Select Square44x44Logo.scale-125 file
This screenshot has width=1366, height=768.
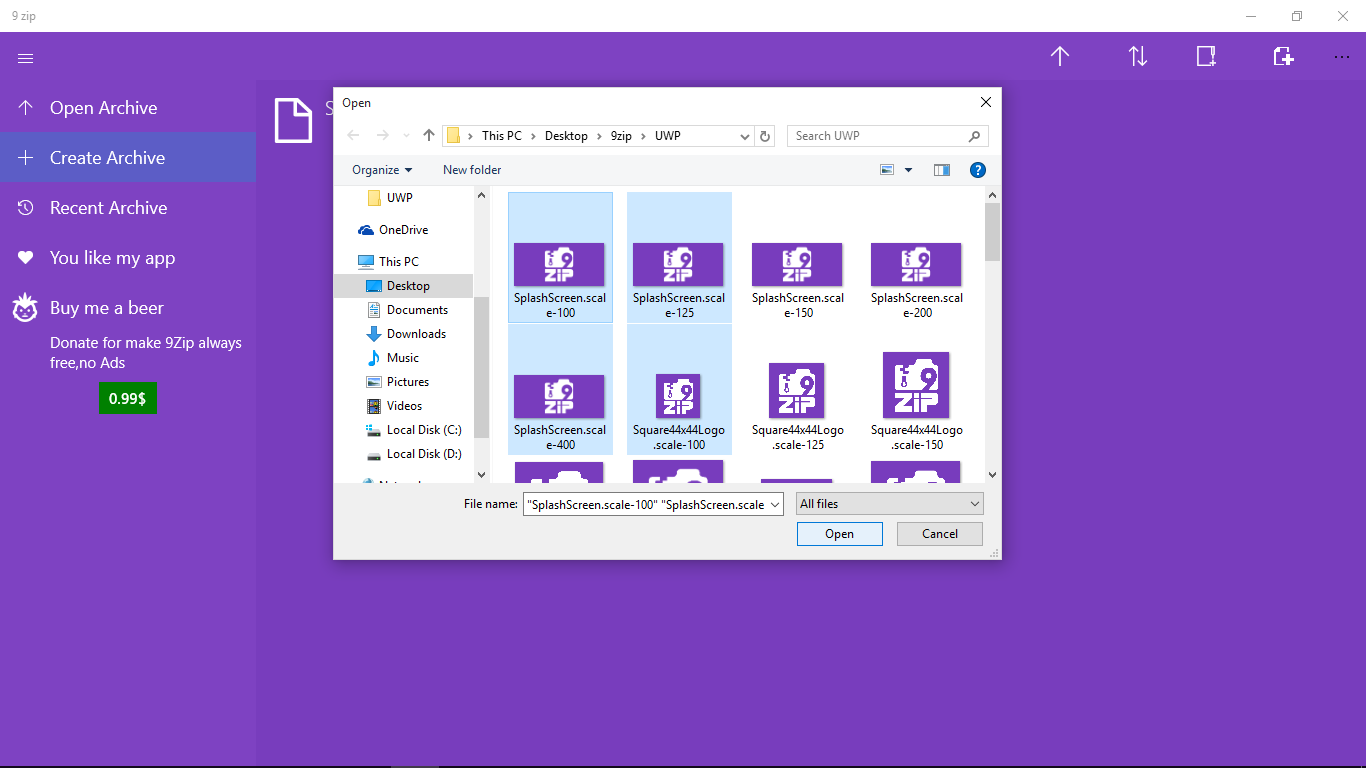(798, 390)
